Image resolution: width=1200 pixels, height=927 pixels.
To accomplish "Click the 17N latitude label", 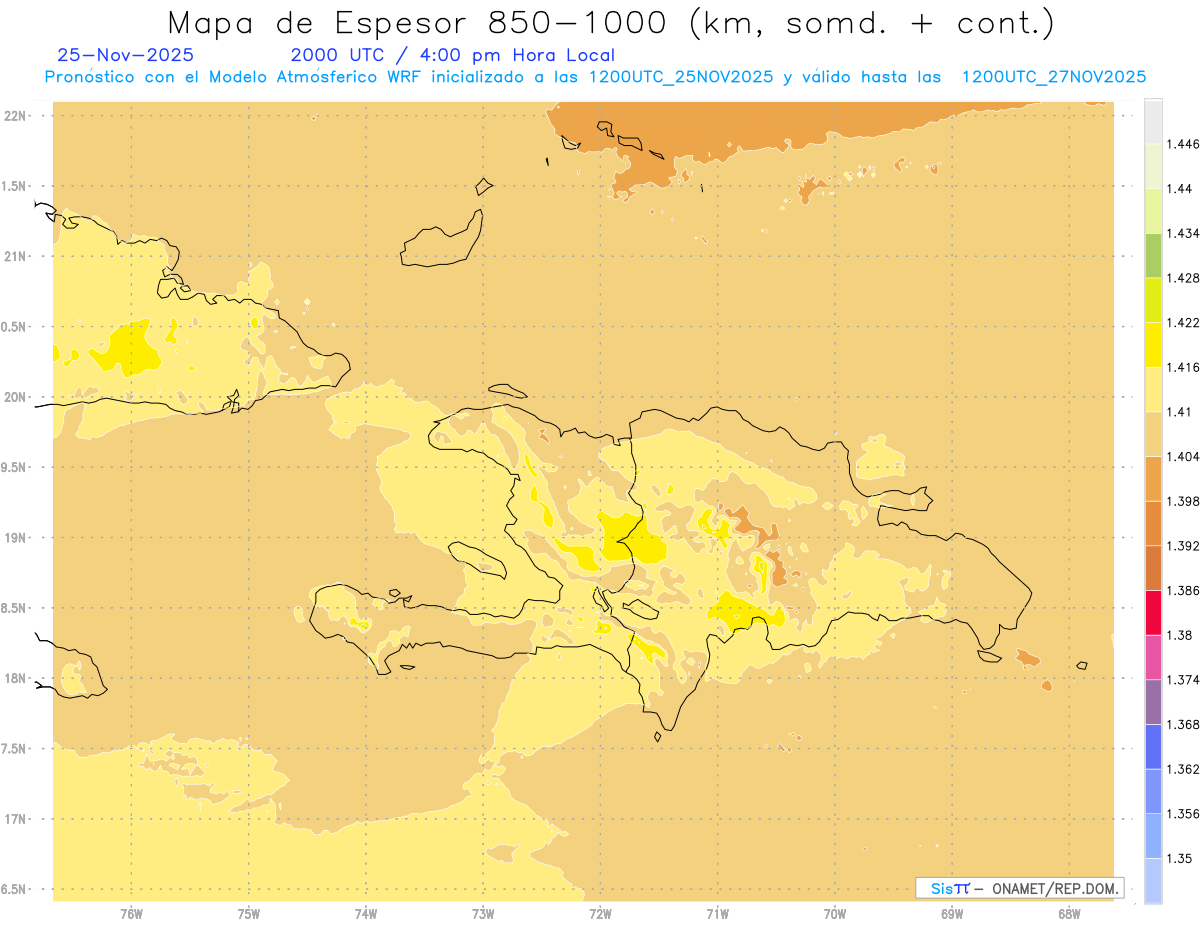I will point(14,819).
